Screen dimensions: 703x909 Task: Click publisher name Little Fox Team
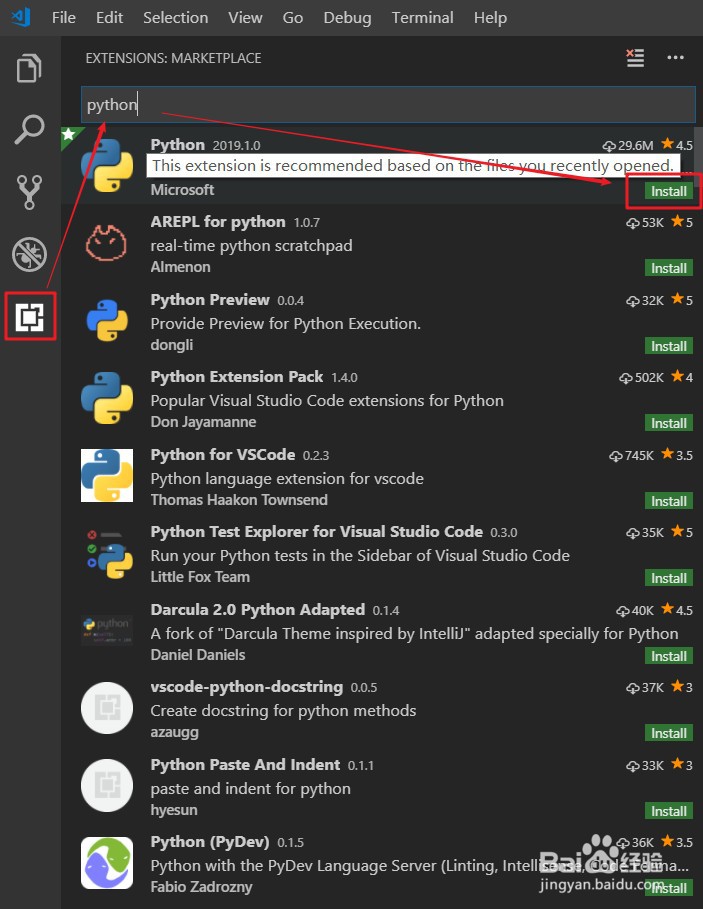[200, 577]
